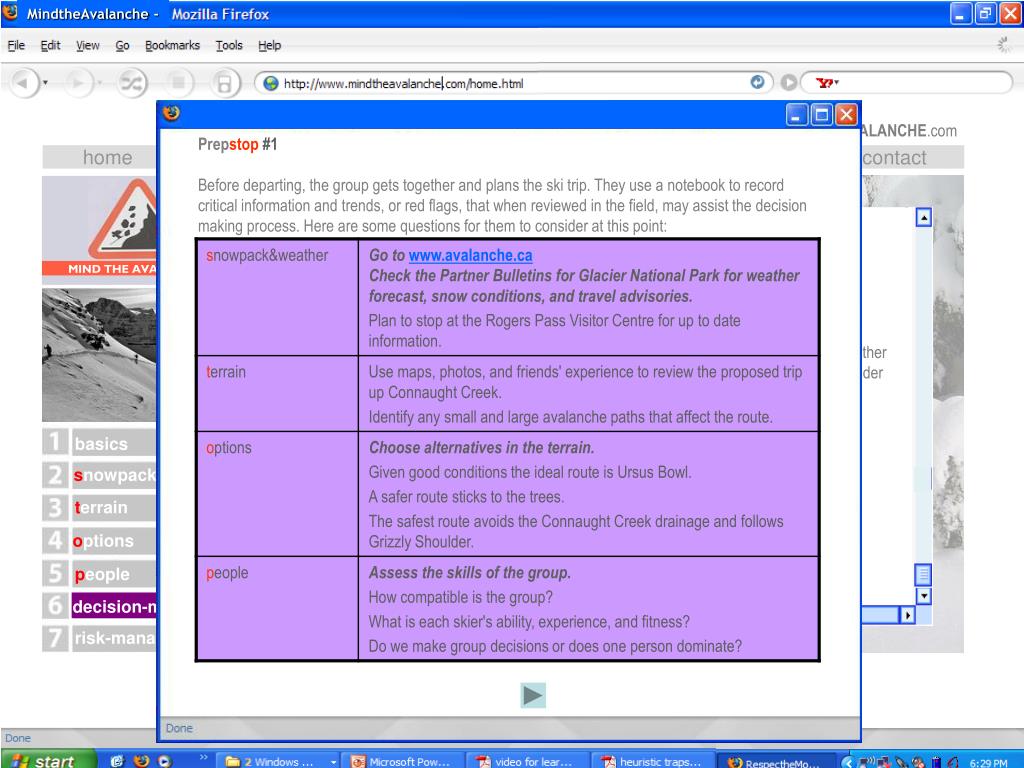Switch to video for learning PDF taskbar button
The height and width of the screenshot is (768, 1024).
coord(526,761)
